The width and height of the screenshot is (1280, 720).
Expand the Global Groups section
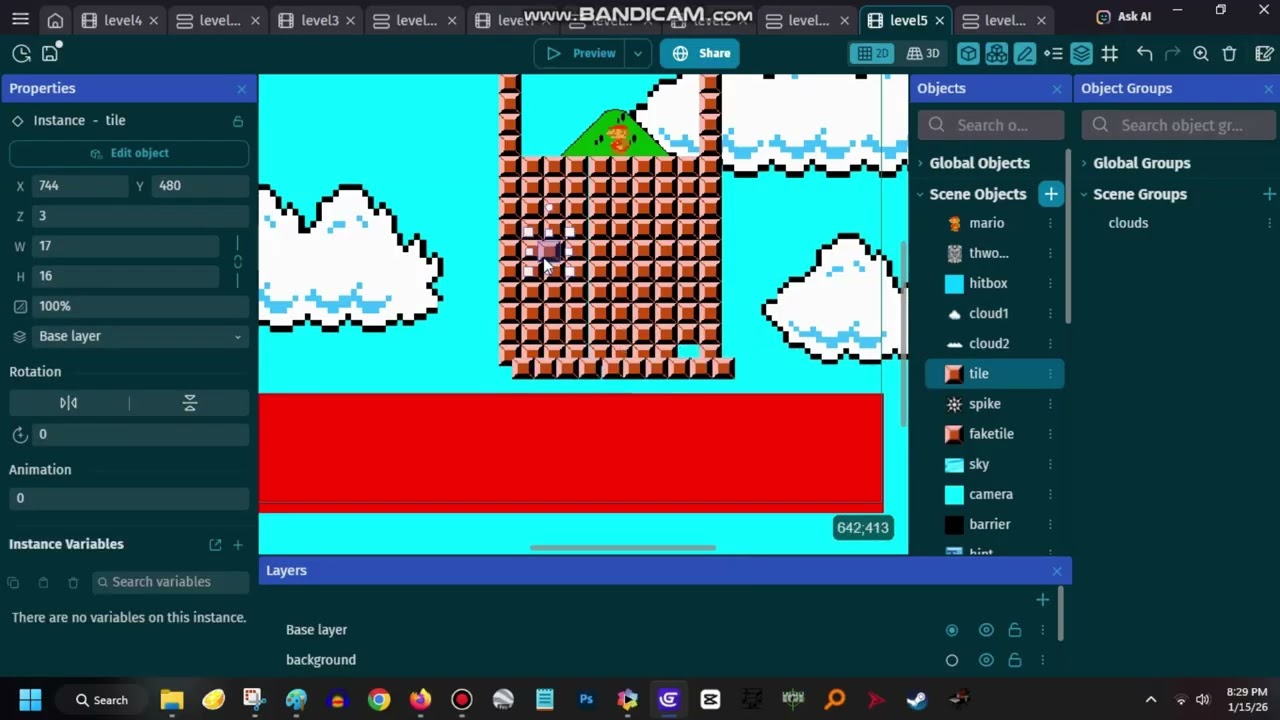point(1084,163)
